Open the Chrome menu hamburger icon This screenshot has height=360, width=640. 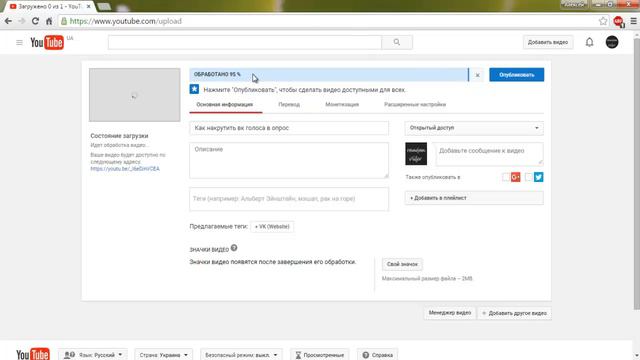[633, 21]
